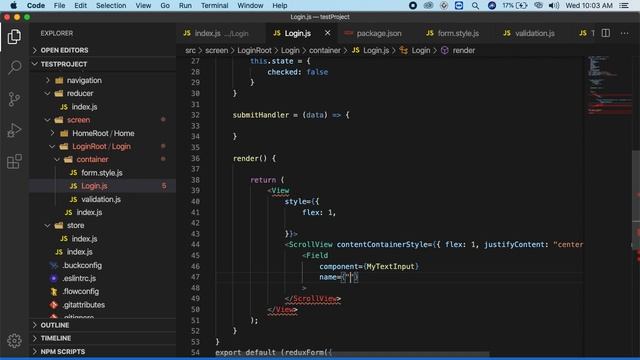
Task: Open the editor more actions ellipsis
Action: click(x=624, y=33)
